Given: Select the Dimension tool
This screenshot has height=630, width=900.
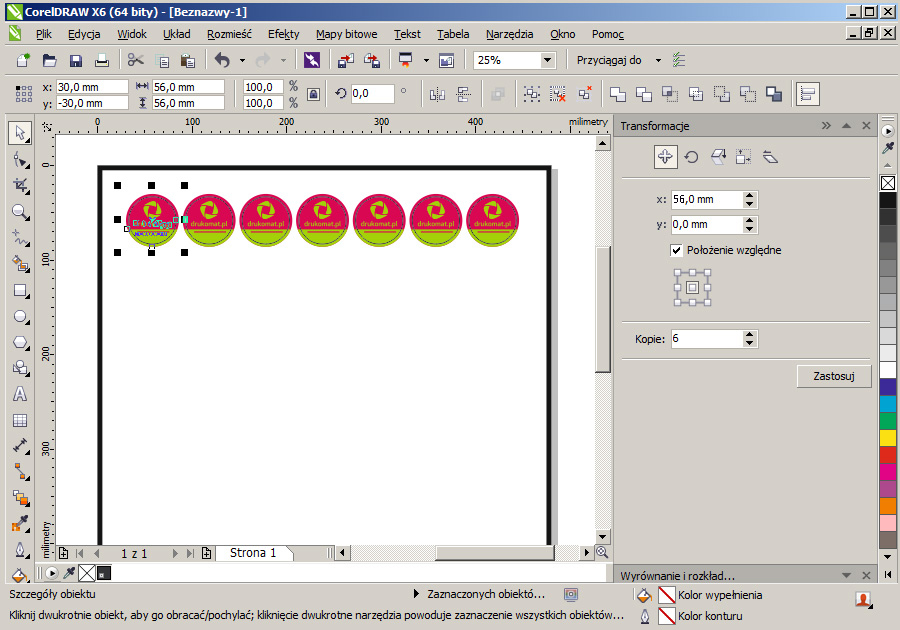Looking at the screenshot, I should (21, 446).
